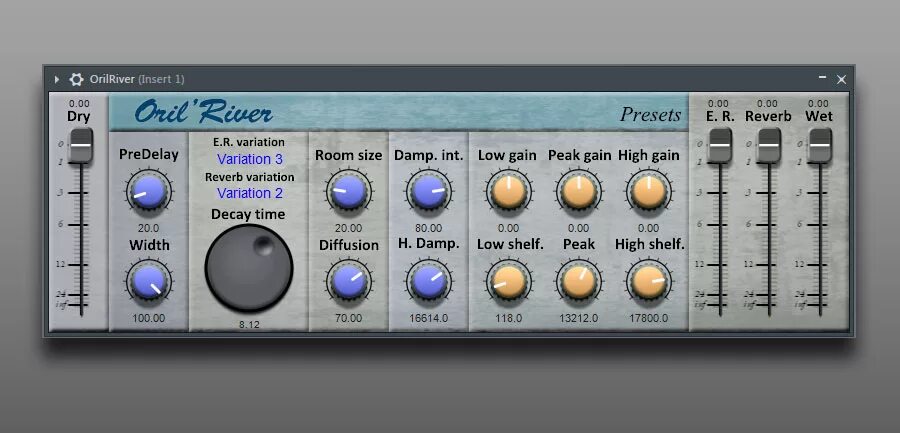
Task: Click the Peak gain knob
Action: [x=579, y=192]
